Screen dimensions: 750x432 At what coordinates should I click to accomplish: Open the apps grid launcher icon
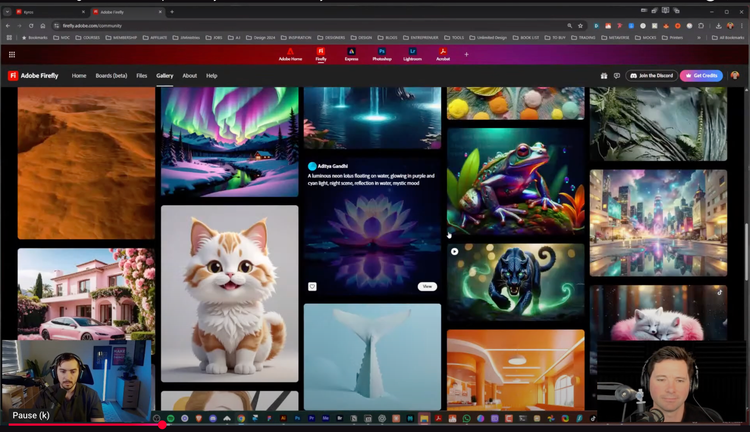coord(12,55)
